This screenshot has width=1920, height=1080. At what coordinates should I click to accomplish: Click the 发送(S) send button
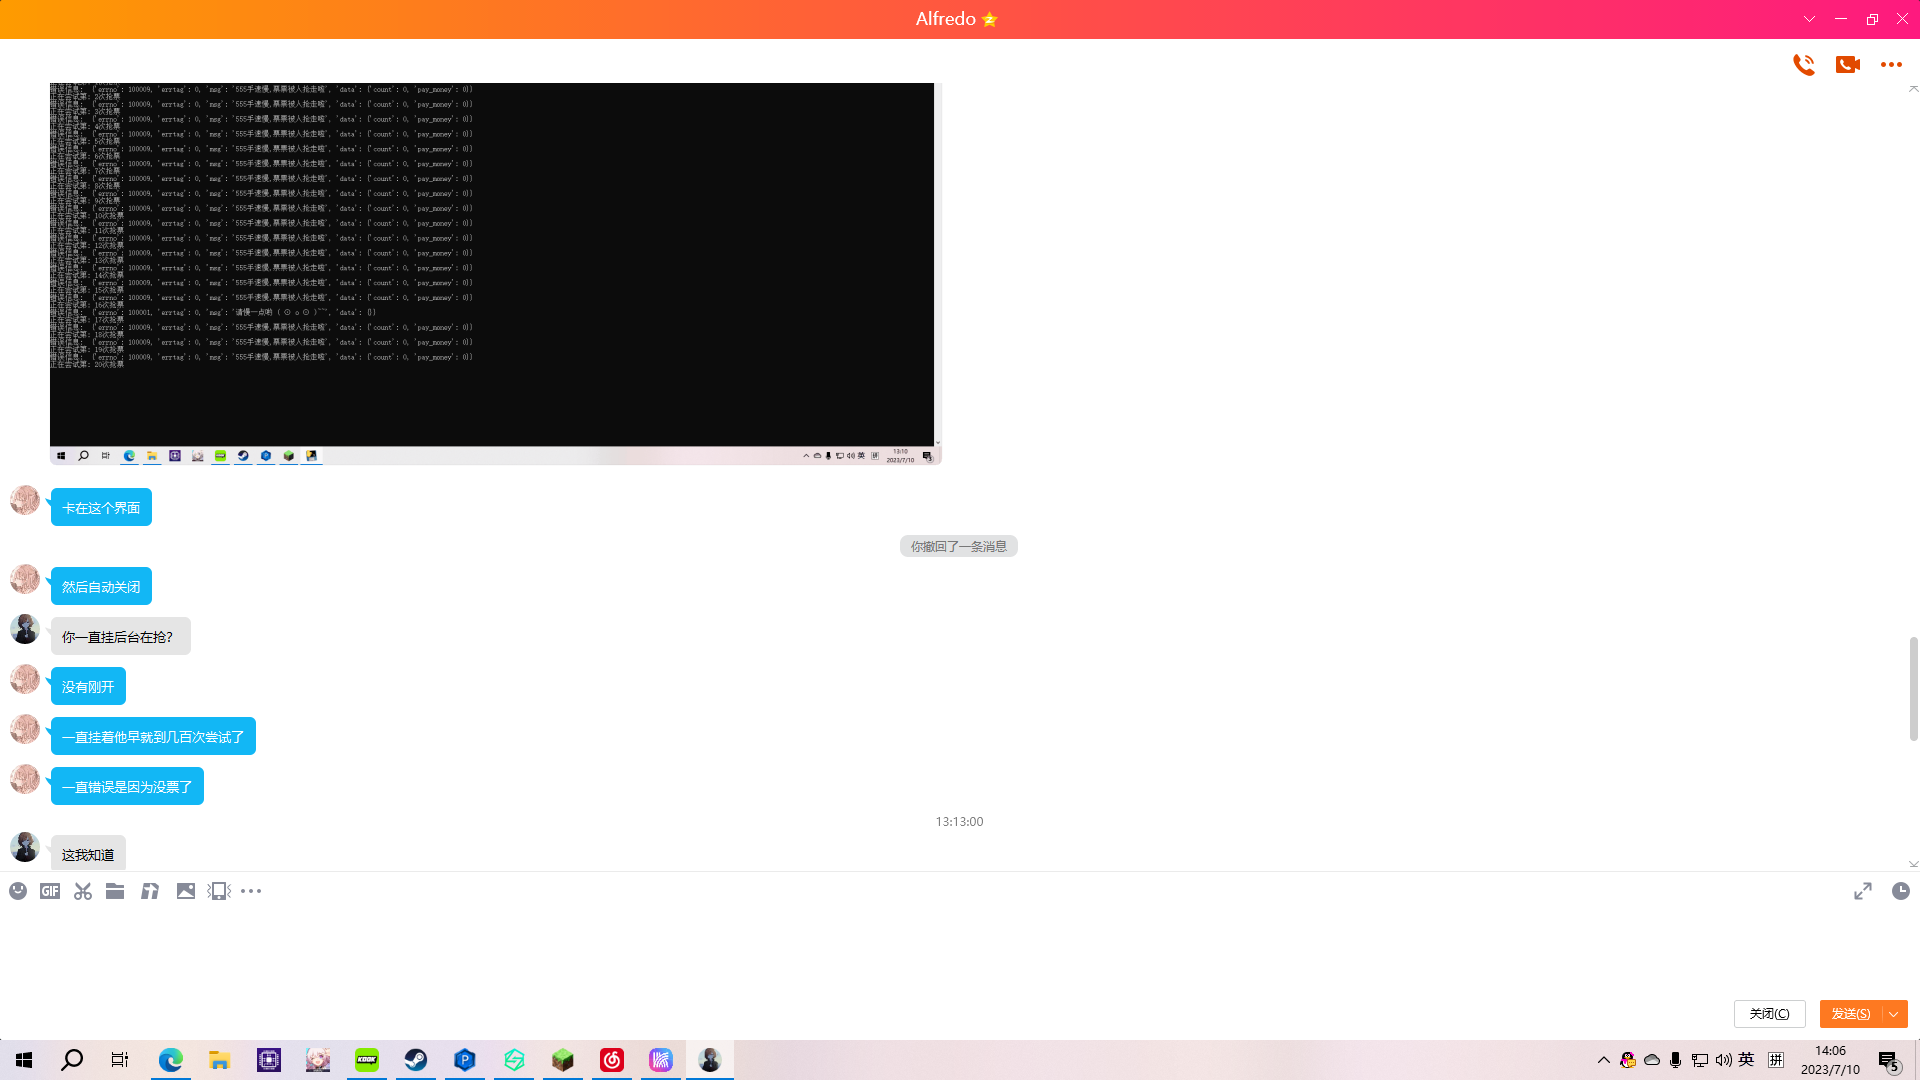tap(1850, 1014)
